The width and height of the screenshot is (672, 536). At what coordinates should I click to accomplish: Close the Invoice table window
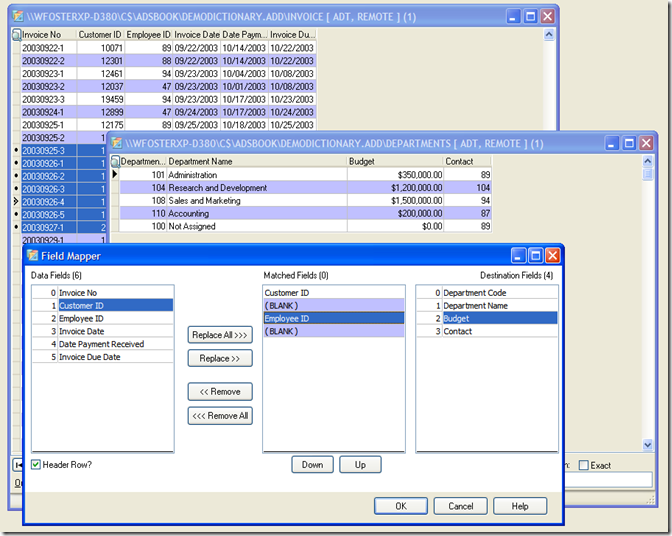click(548, 17)
